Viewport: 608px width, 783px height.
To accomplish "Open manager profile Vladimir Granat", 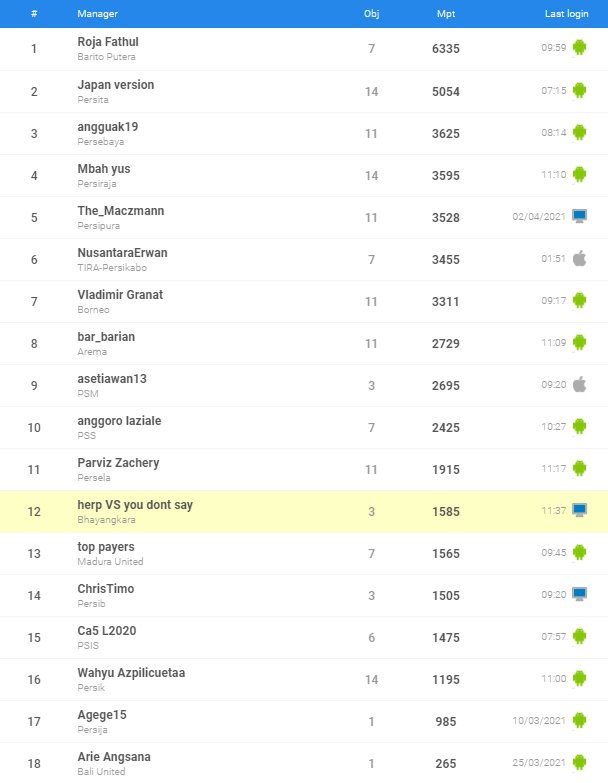I will click(120, 295).
